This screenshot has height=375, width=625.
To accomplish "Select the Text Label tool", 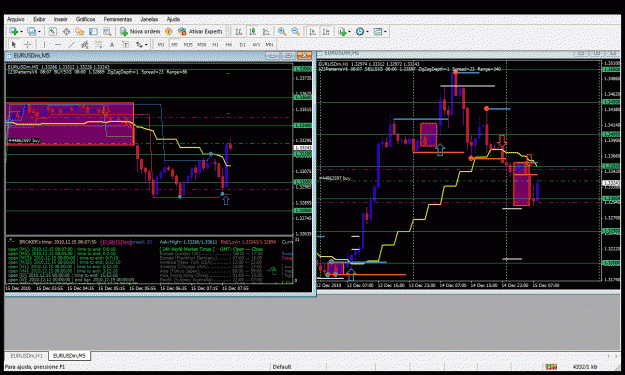I will [126, 45].
